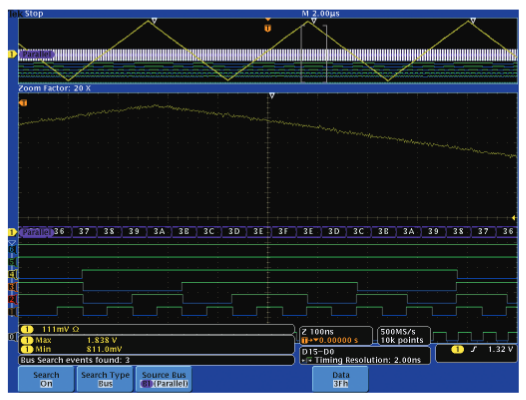Click the 500MS/s 10k points readout
Image resolution: width=526 pixels, height=400 pixels.
[x=404, y=336]
